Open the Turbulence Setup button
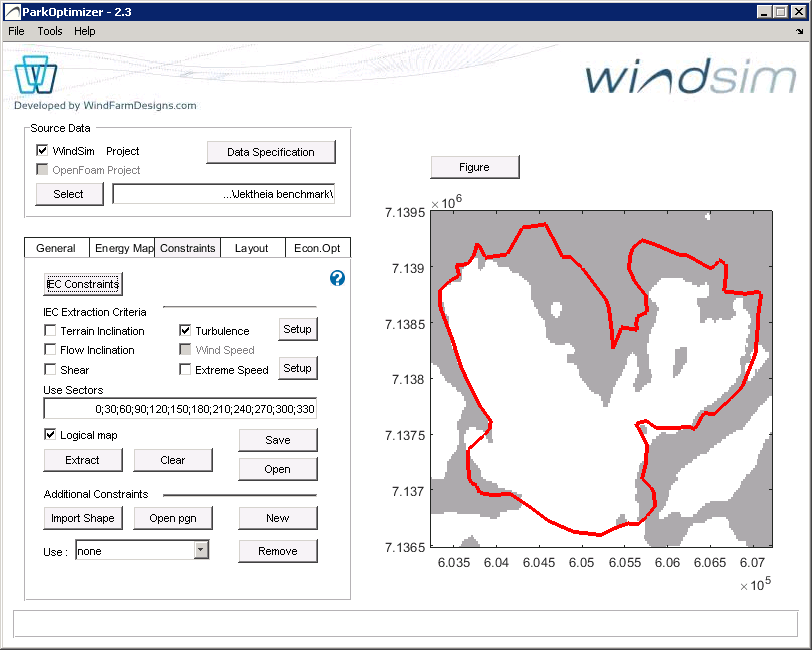 pyautogui.click(x=298, y=329)
